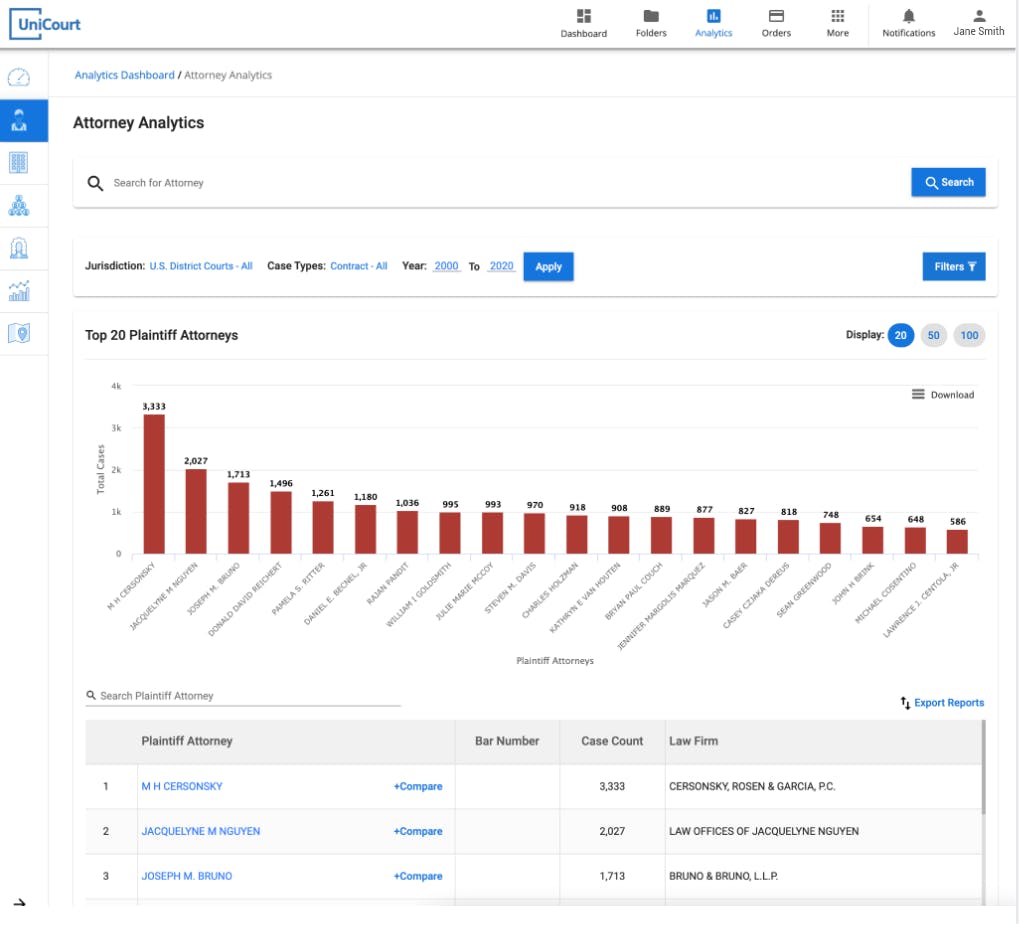Open the M H CERSONSKY attorney link

[x=182, y=786]
